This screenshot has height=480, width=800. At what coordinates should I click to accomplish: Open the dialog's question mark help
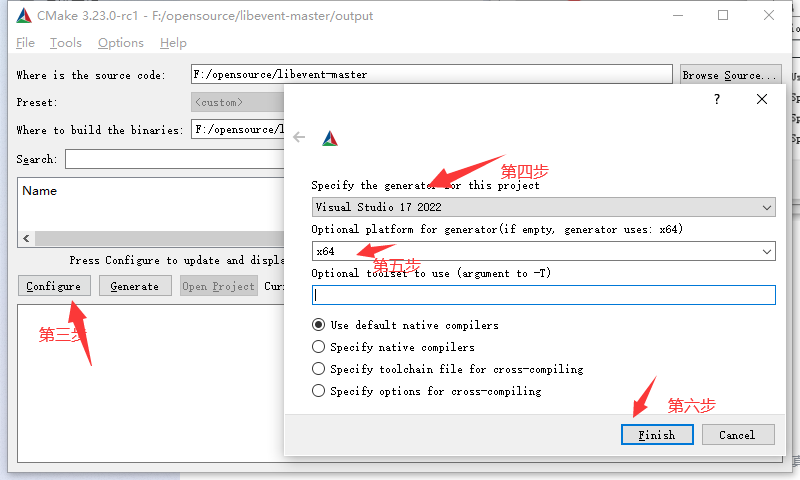tap(717, 99)
